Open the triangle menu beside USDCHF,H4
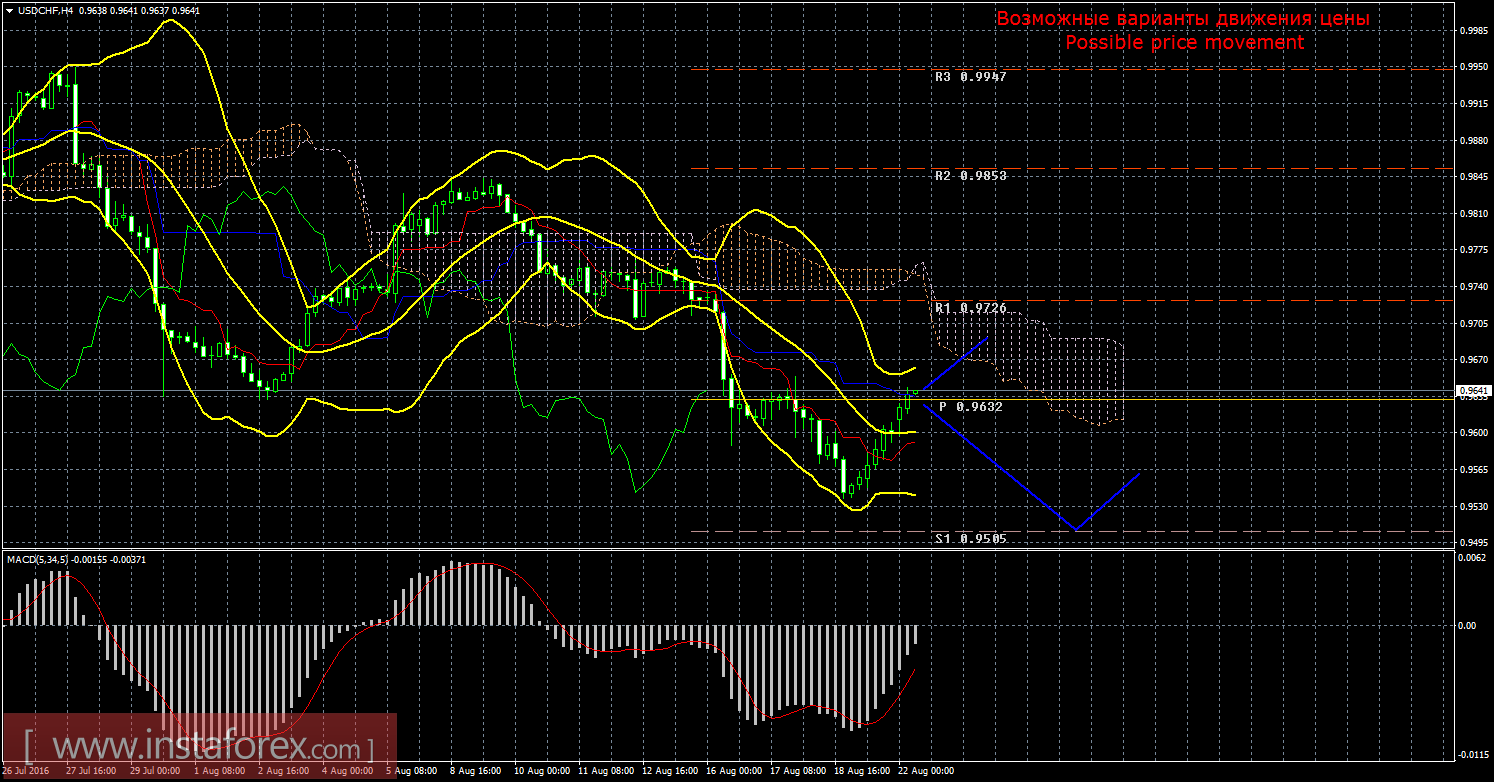 pos(8,10)
